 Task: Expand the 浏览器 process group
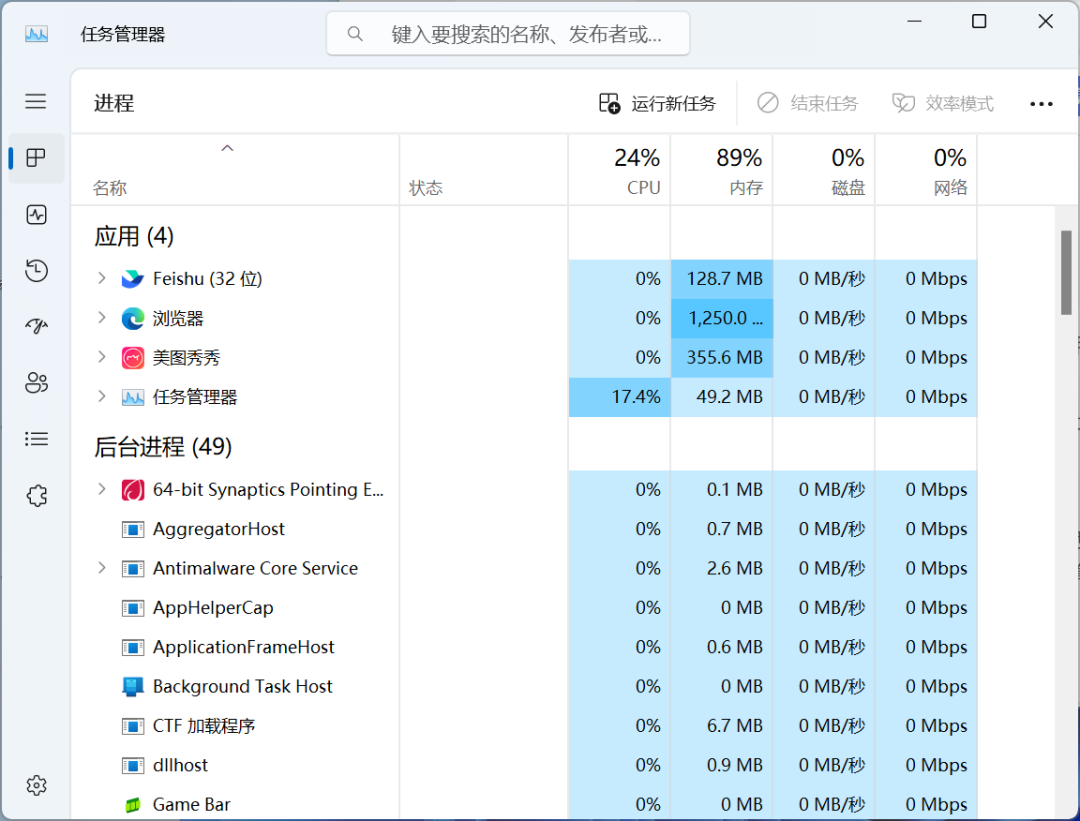(x=101, y=318)
